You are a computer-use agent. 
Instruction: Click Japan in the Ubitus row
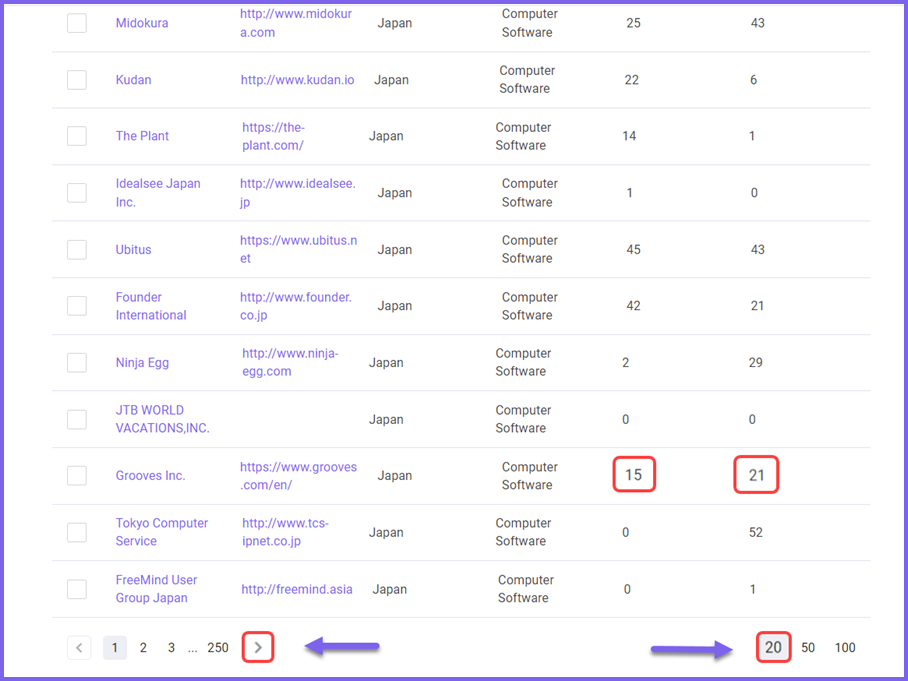(394, 250)
